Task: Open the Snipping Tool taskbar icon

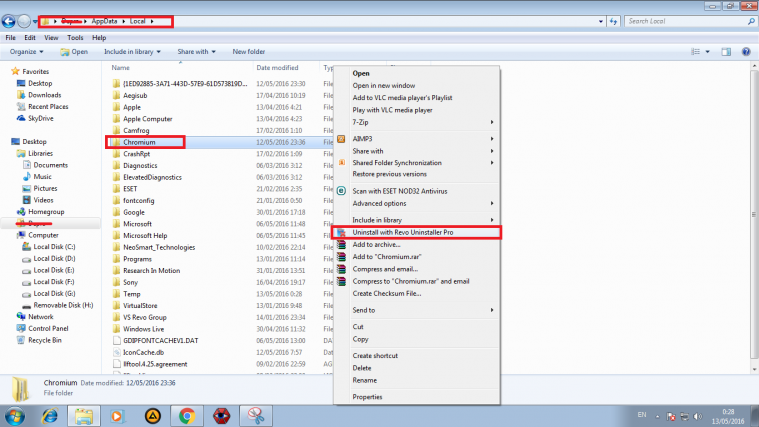Action: click(256, 416)
